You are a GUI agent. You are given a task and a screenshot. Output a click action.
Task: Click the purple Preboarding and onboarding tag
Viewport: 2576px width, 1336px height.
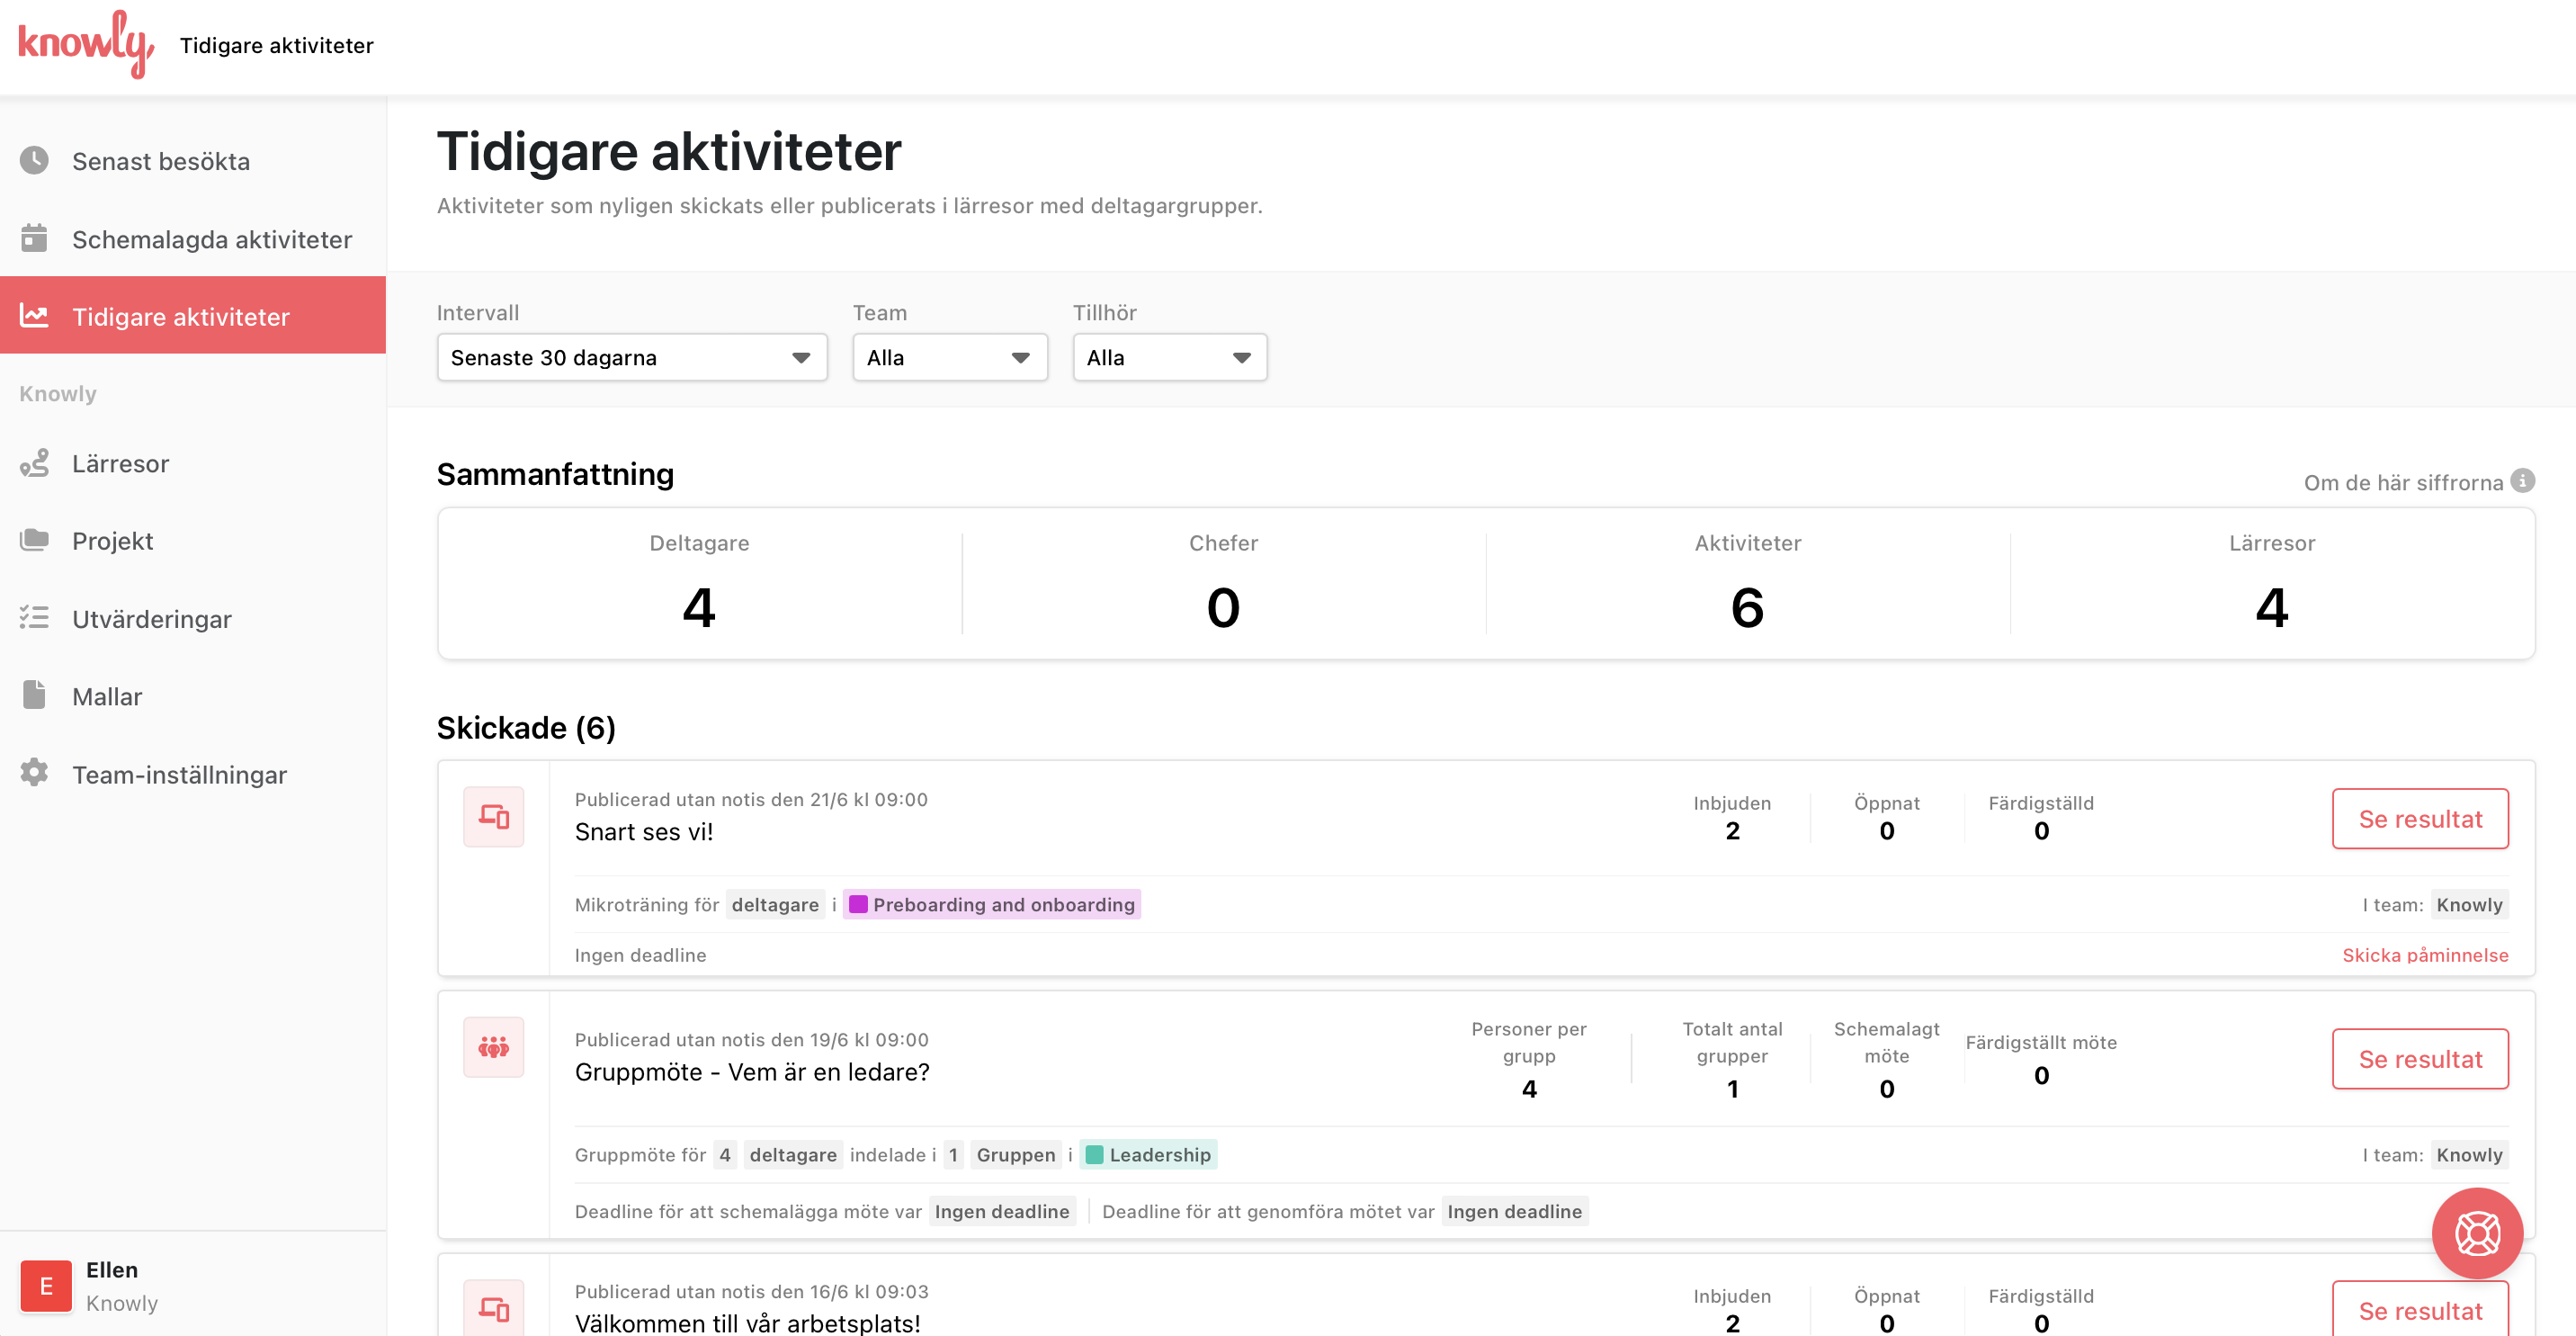[x=991, y=905]
